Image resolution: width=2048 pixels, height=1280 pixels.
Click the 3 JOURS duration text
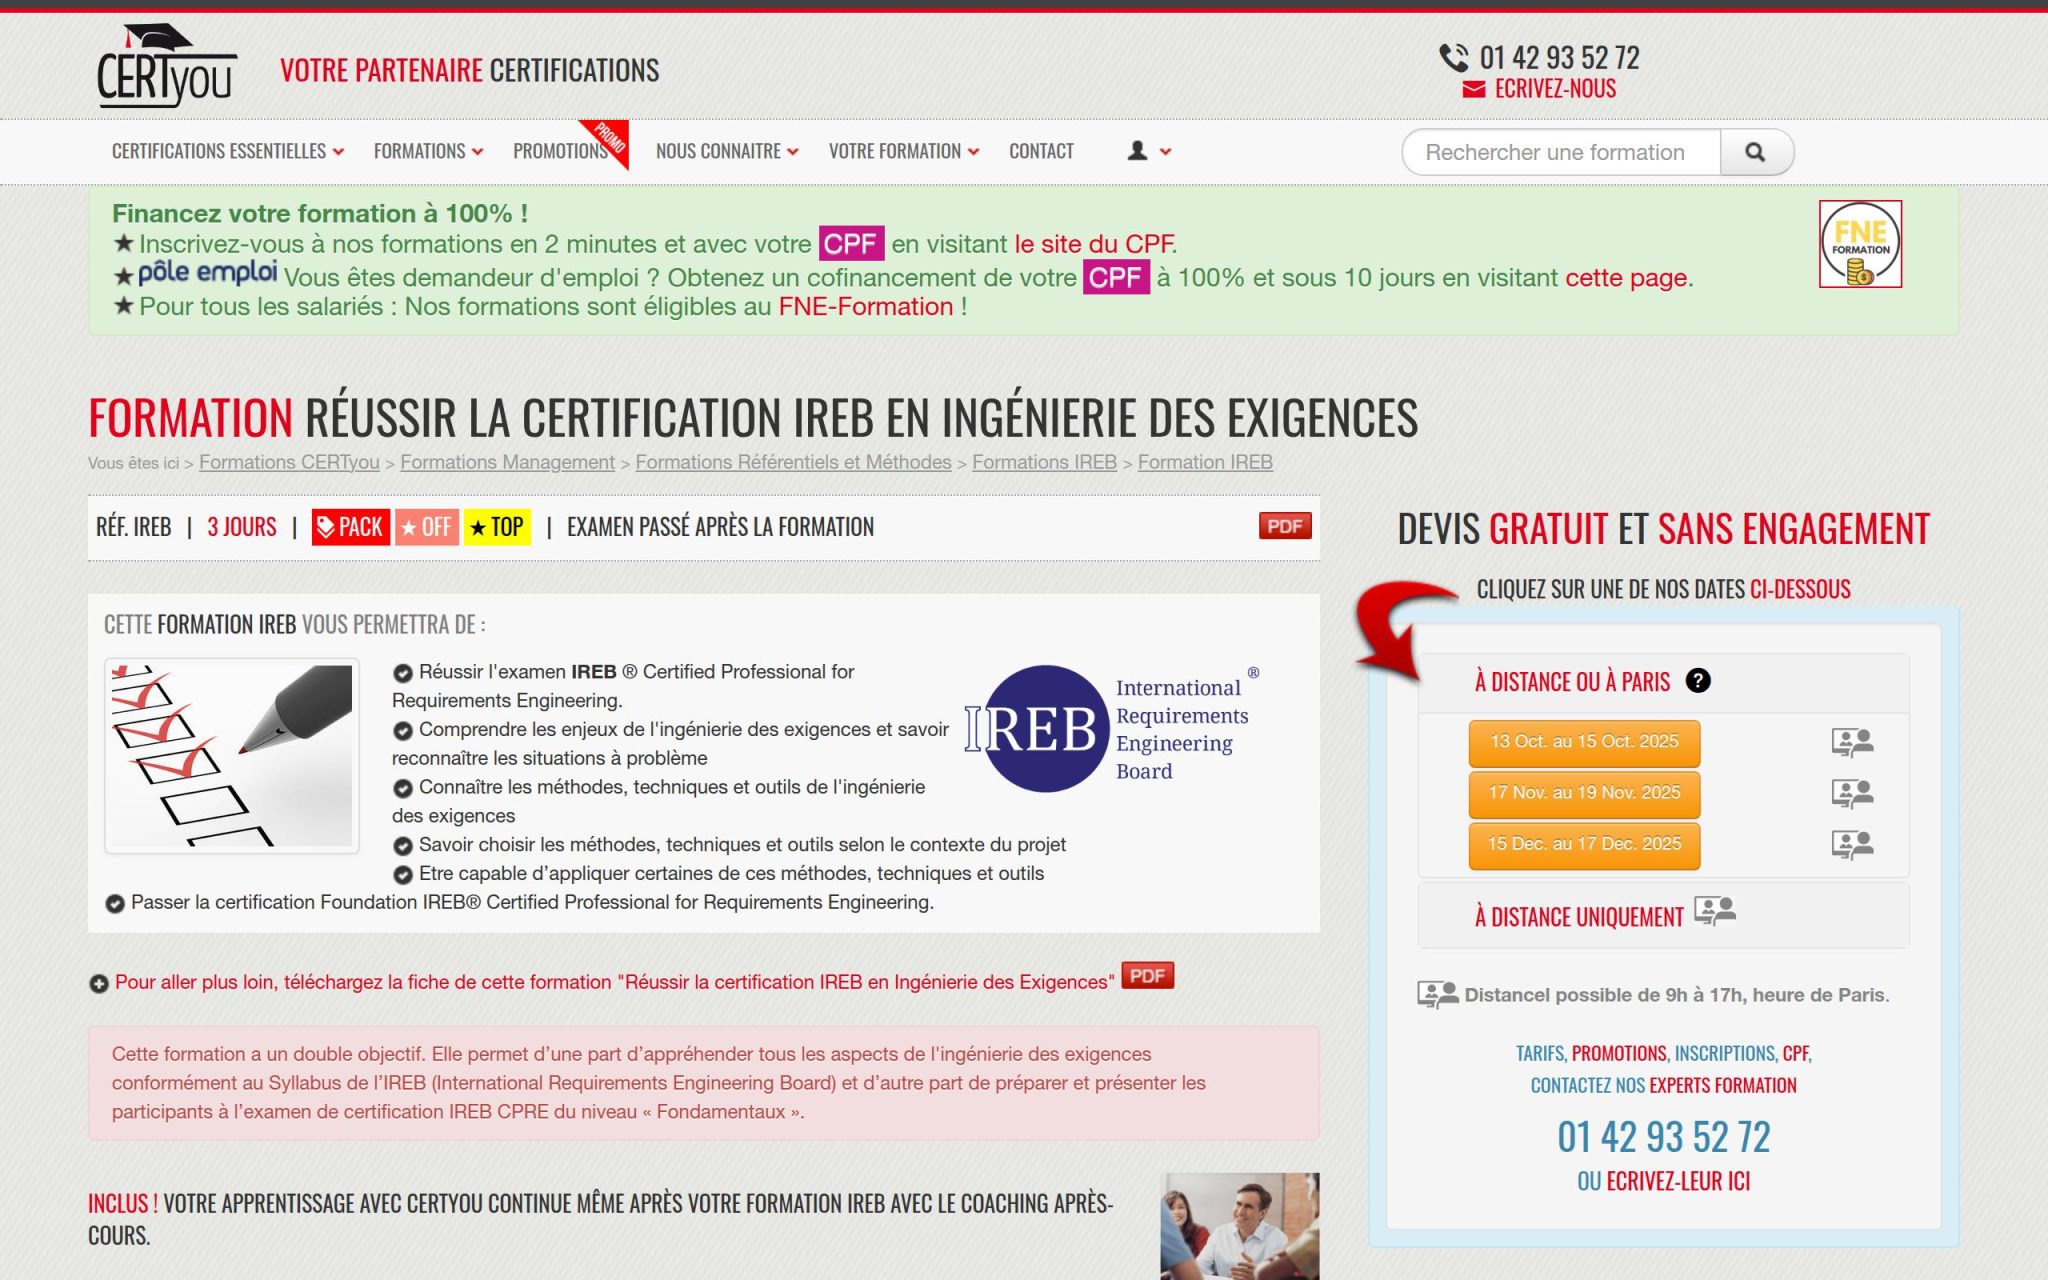coord(242,527)
